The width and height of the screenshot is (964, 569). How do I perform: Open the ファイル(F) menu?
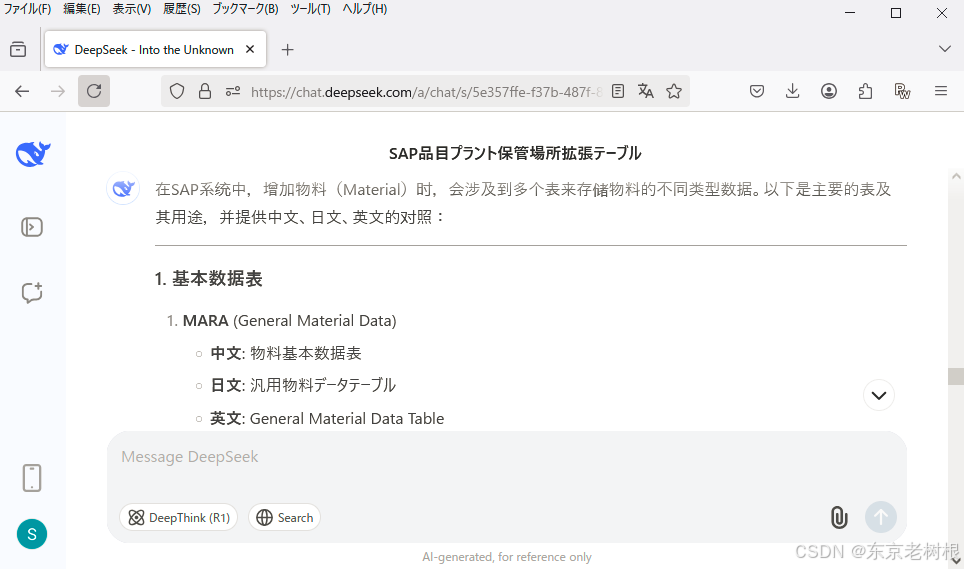(x=28, y=9)
